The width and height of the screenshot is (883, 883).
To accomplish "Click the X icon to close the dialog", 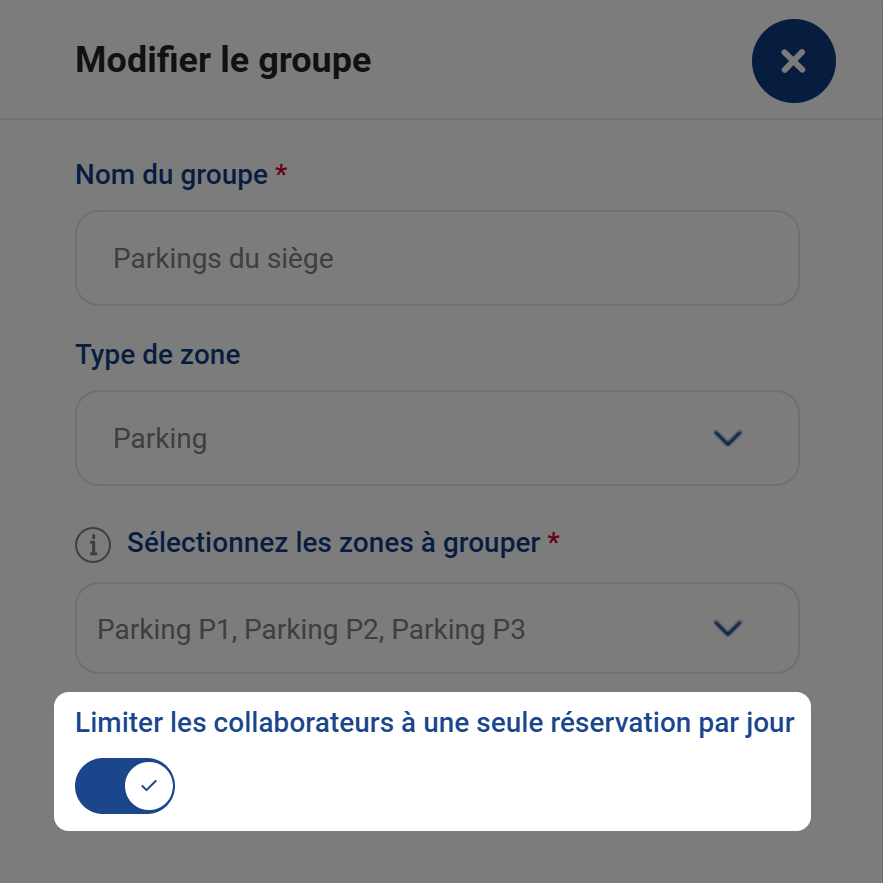I will coord(793,61).
